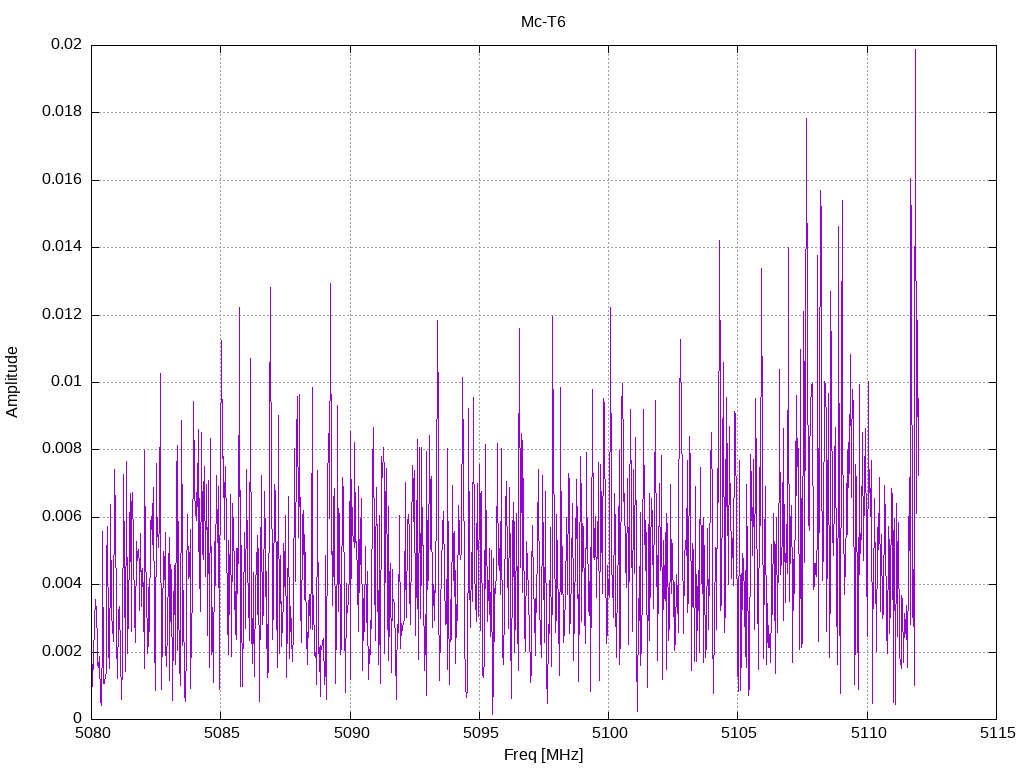Image resolution: width=1024 pixels, height=768 pixels.
Task: Select the 0.004 y-axis tick label
Action: pos(62,584)
